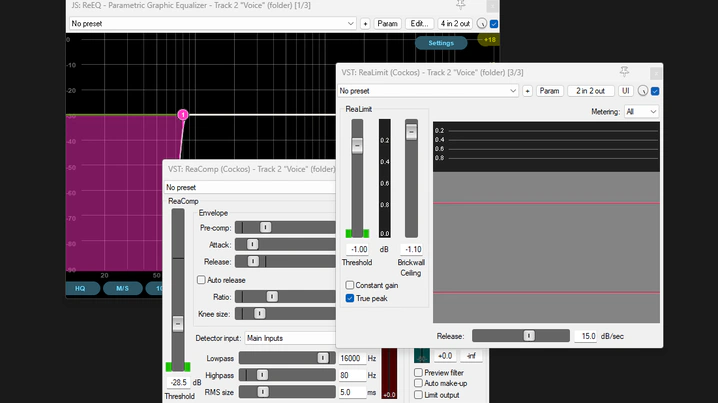Click the ReEQ wet/dry mix knob
The image size is (718, 403).
[482, 23]
